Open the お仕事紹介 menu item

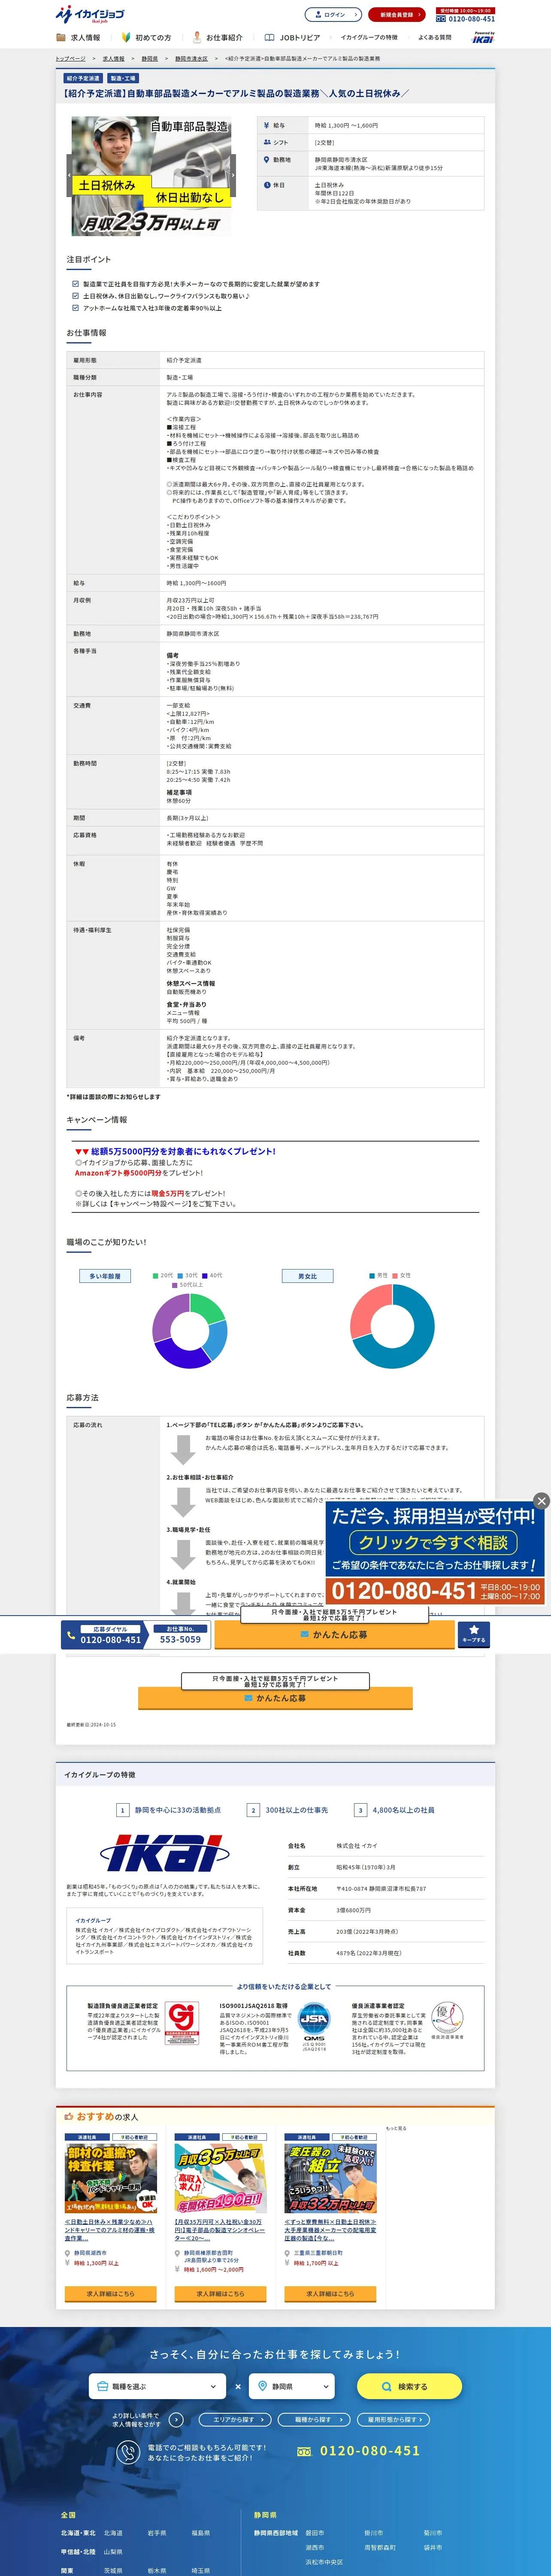[x=218, y=38]
